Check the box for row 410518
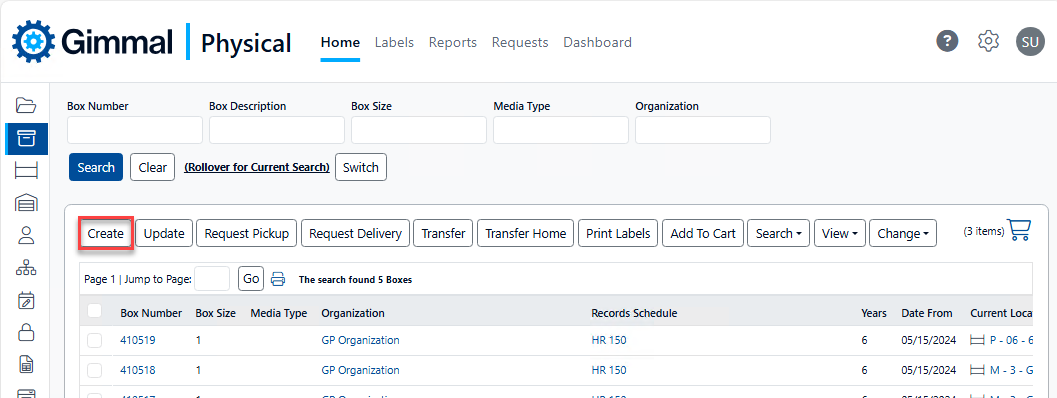This screenshot has height=398, width=1057. coord(94,370)
